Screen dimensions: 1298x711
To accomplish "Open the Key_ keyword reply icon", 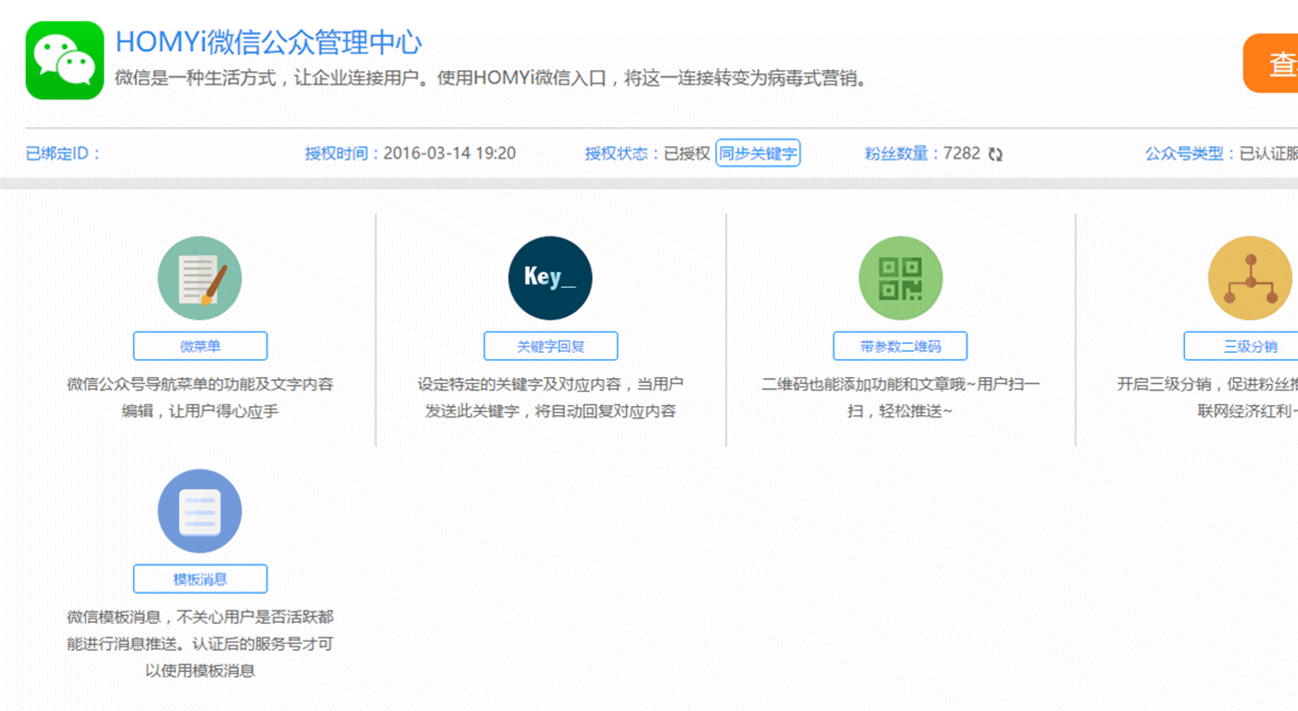I will [x=550, y=278].
